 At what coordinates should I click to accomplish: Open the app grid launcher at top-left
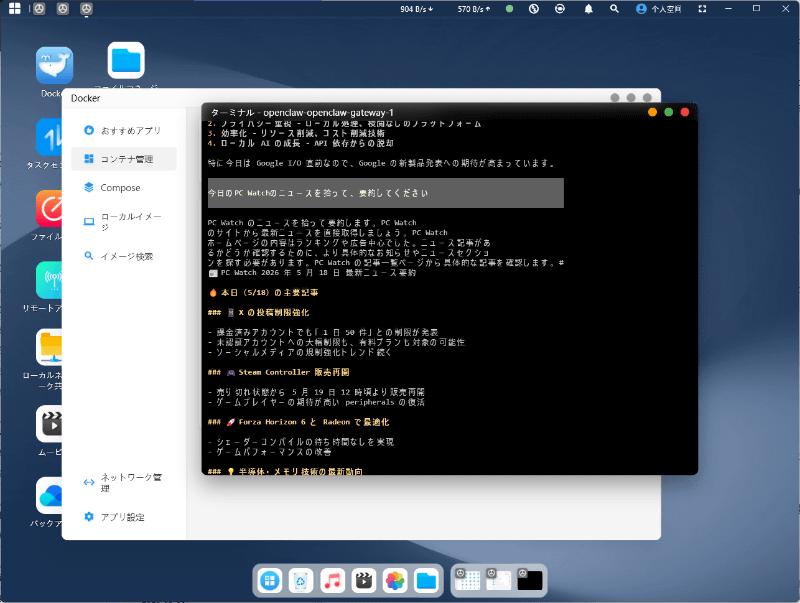(15, 9)
